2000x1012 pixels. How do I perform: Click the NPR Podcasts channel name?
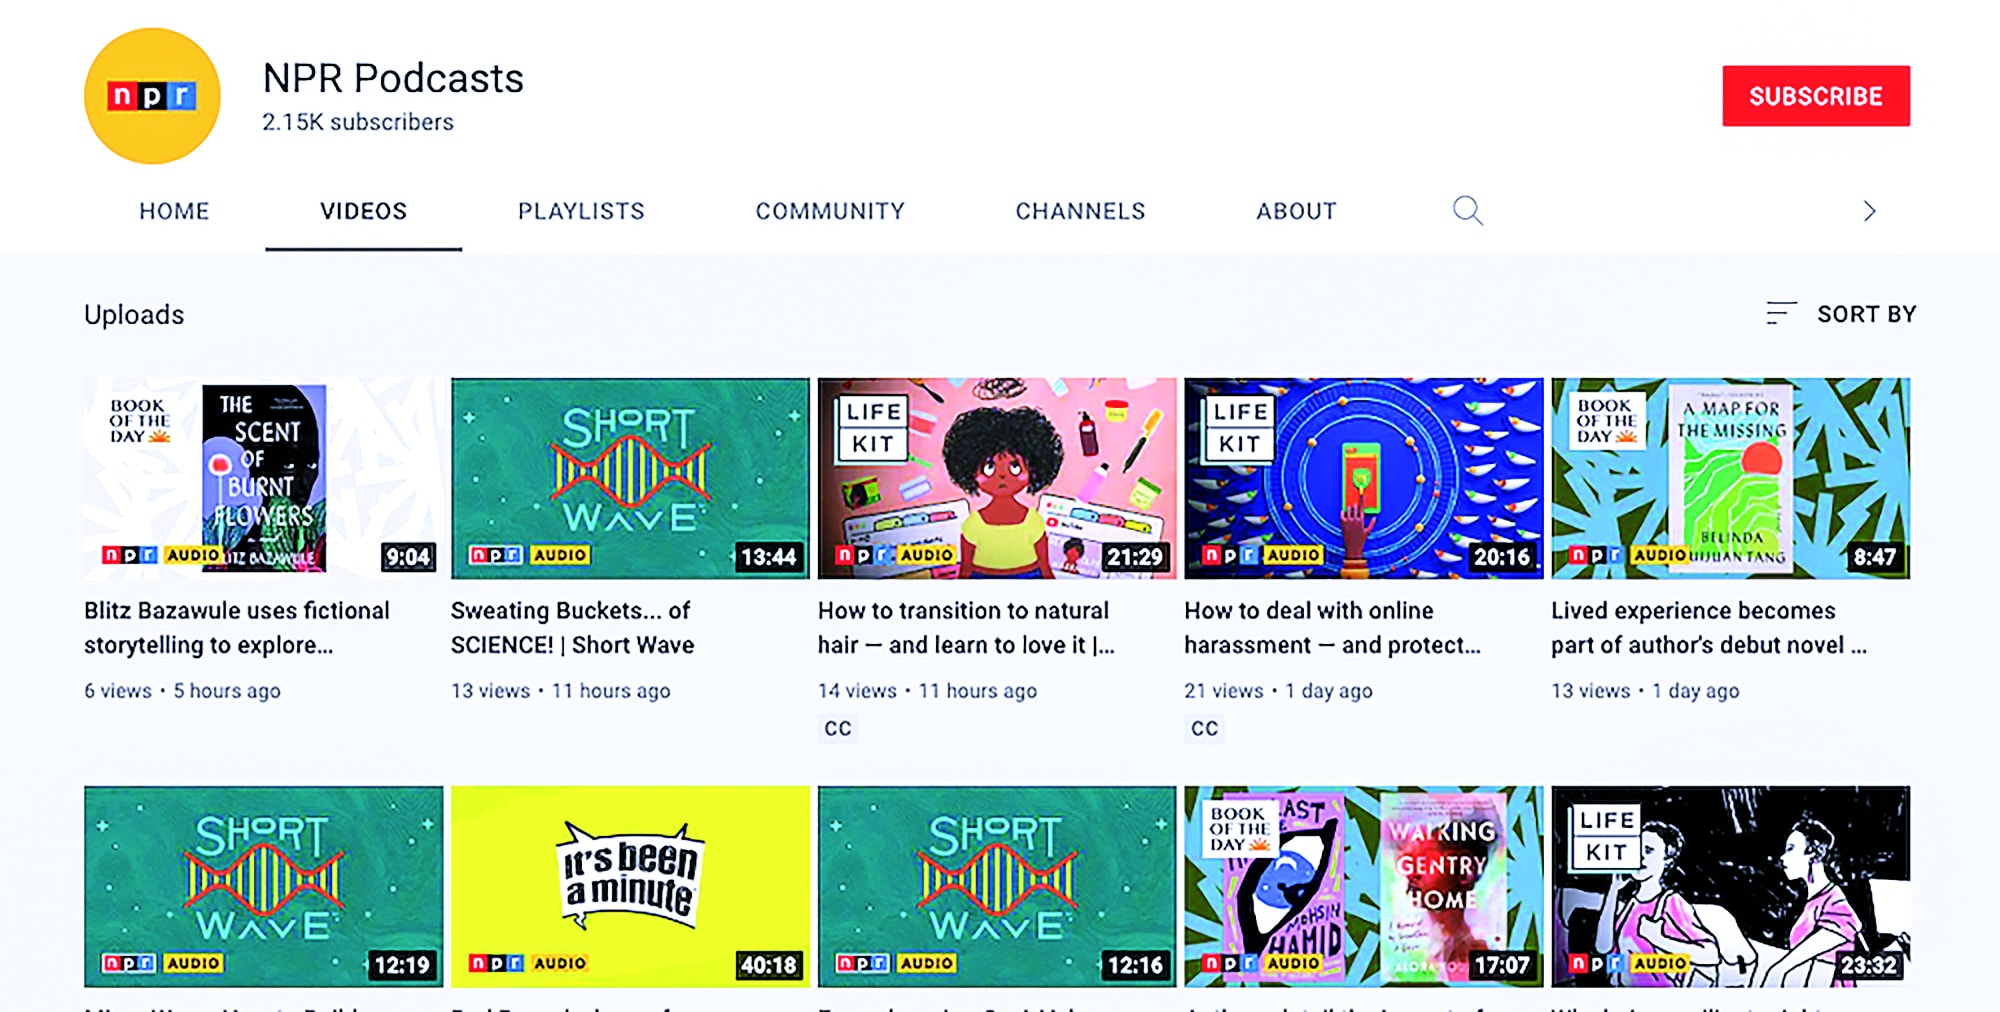[x=393, y=78]
